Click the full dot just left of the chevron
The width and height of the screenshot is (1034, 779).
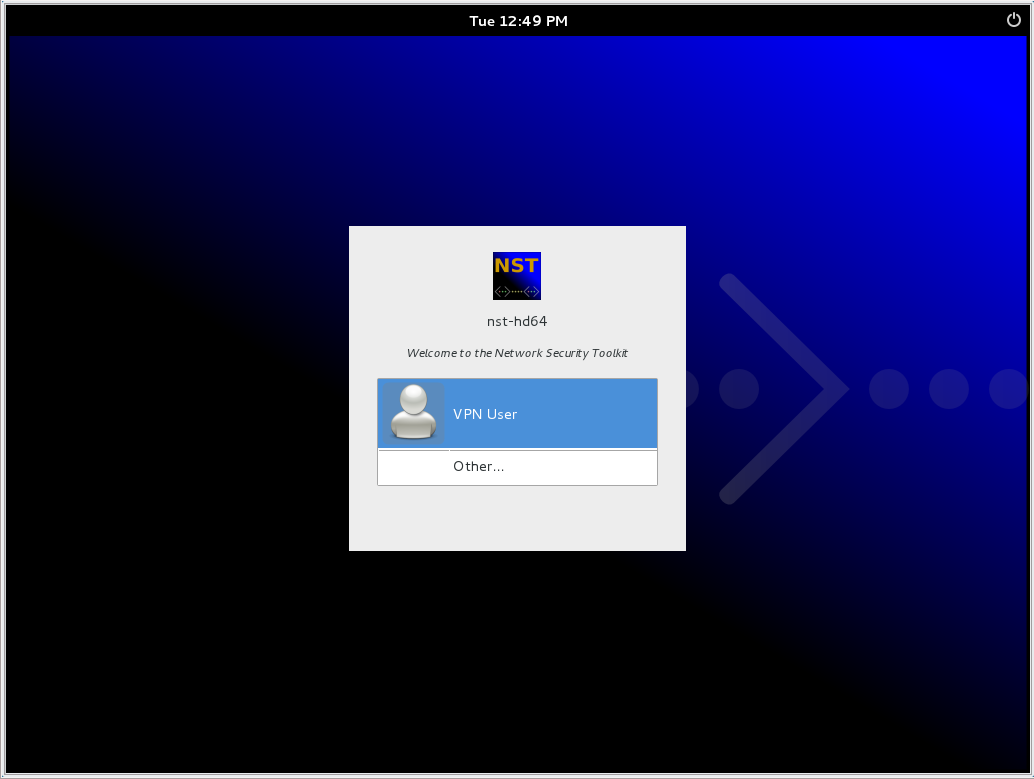coord(739,389)
